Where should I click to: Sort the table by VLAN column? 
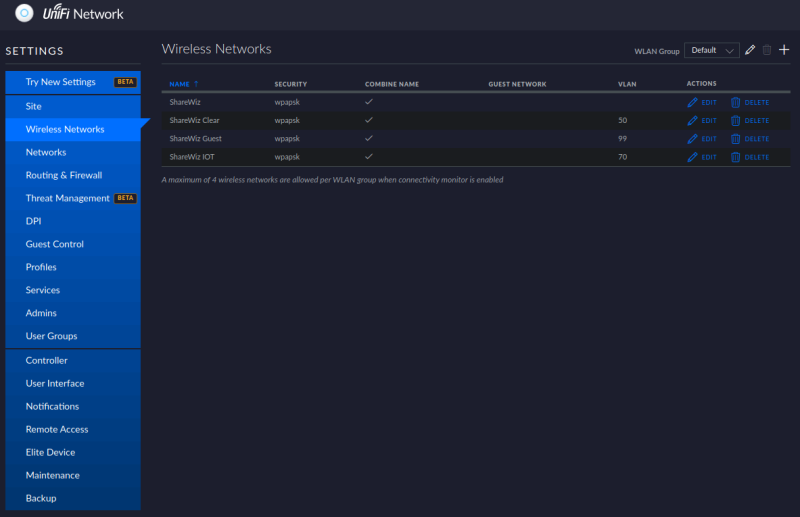[627, 84]
